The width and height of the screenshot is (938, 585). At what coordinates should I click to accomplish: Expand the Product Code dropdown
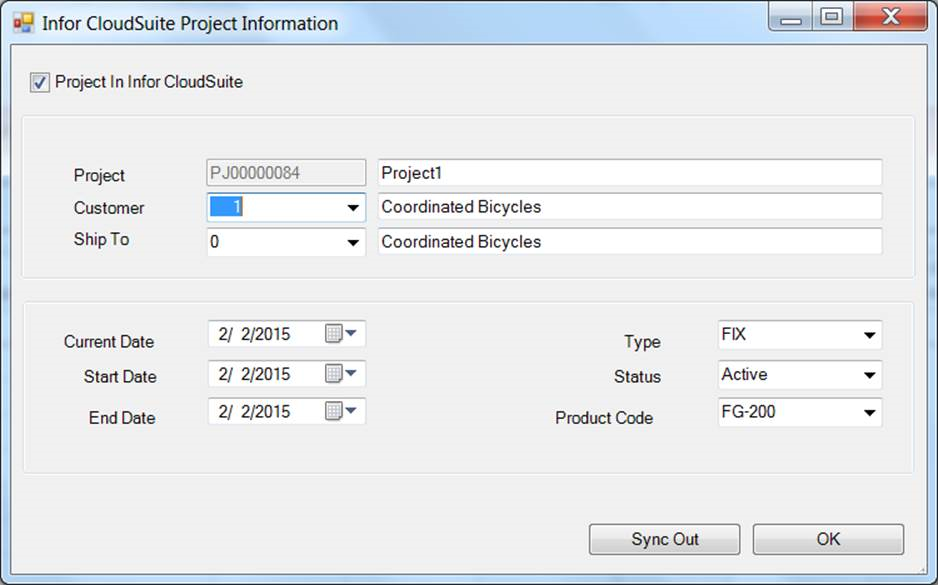[870, 412]
